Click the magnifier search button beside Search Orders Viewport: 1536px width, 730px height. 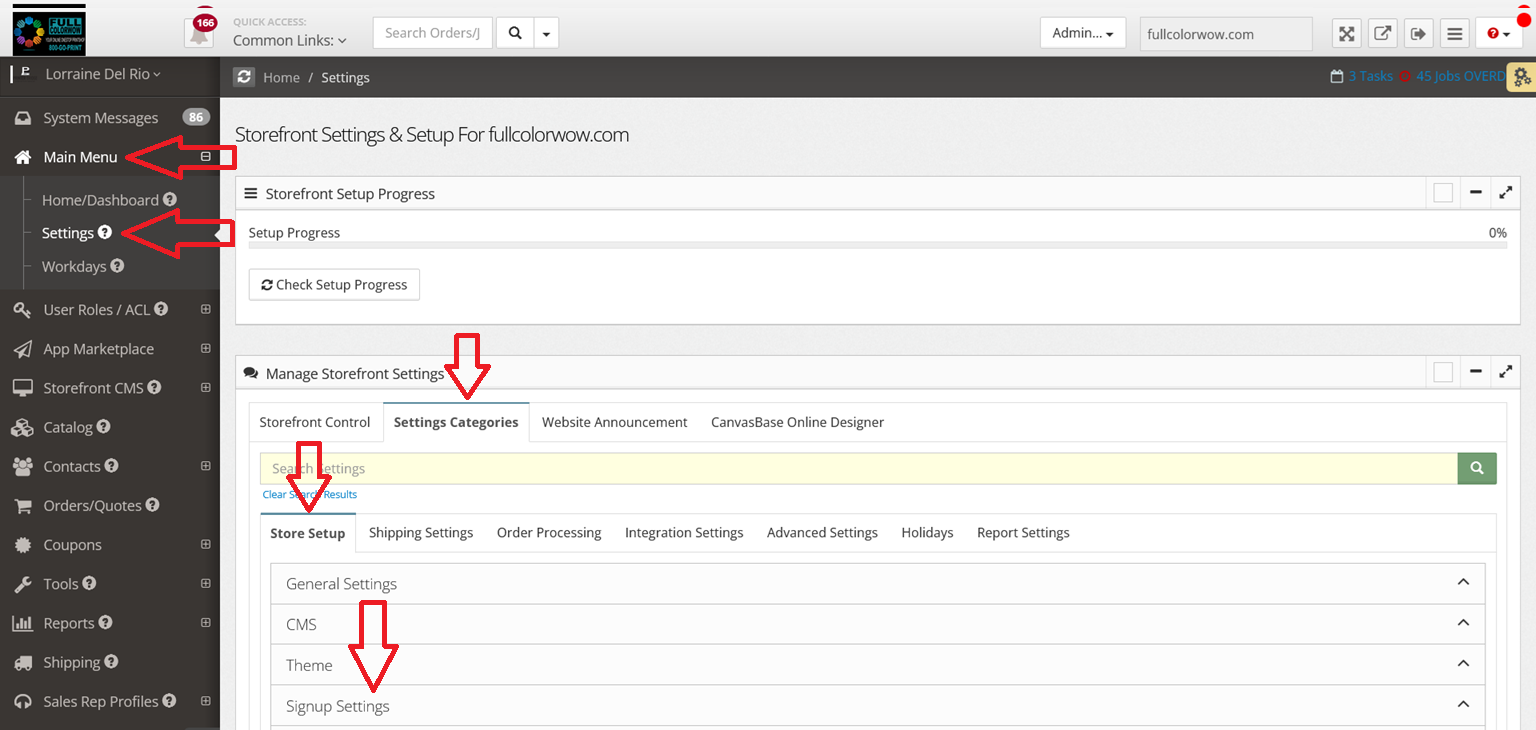point(515,33)
